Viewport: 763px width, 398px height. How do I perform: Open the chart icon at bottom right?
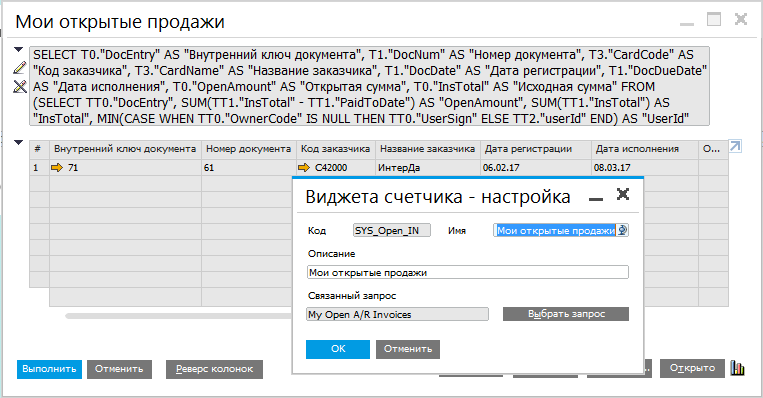click(x=738, y=369)
